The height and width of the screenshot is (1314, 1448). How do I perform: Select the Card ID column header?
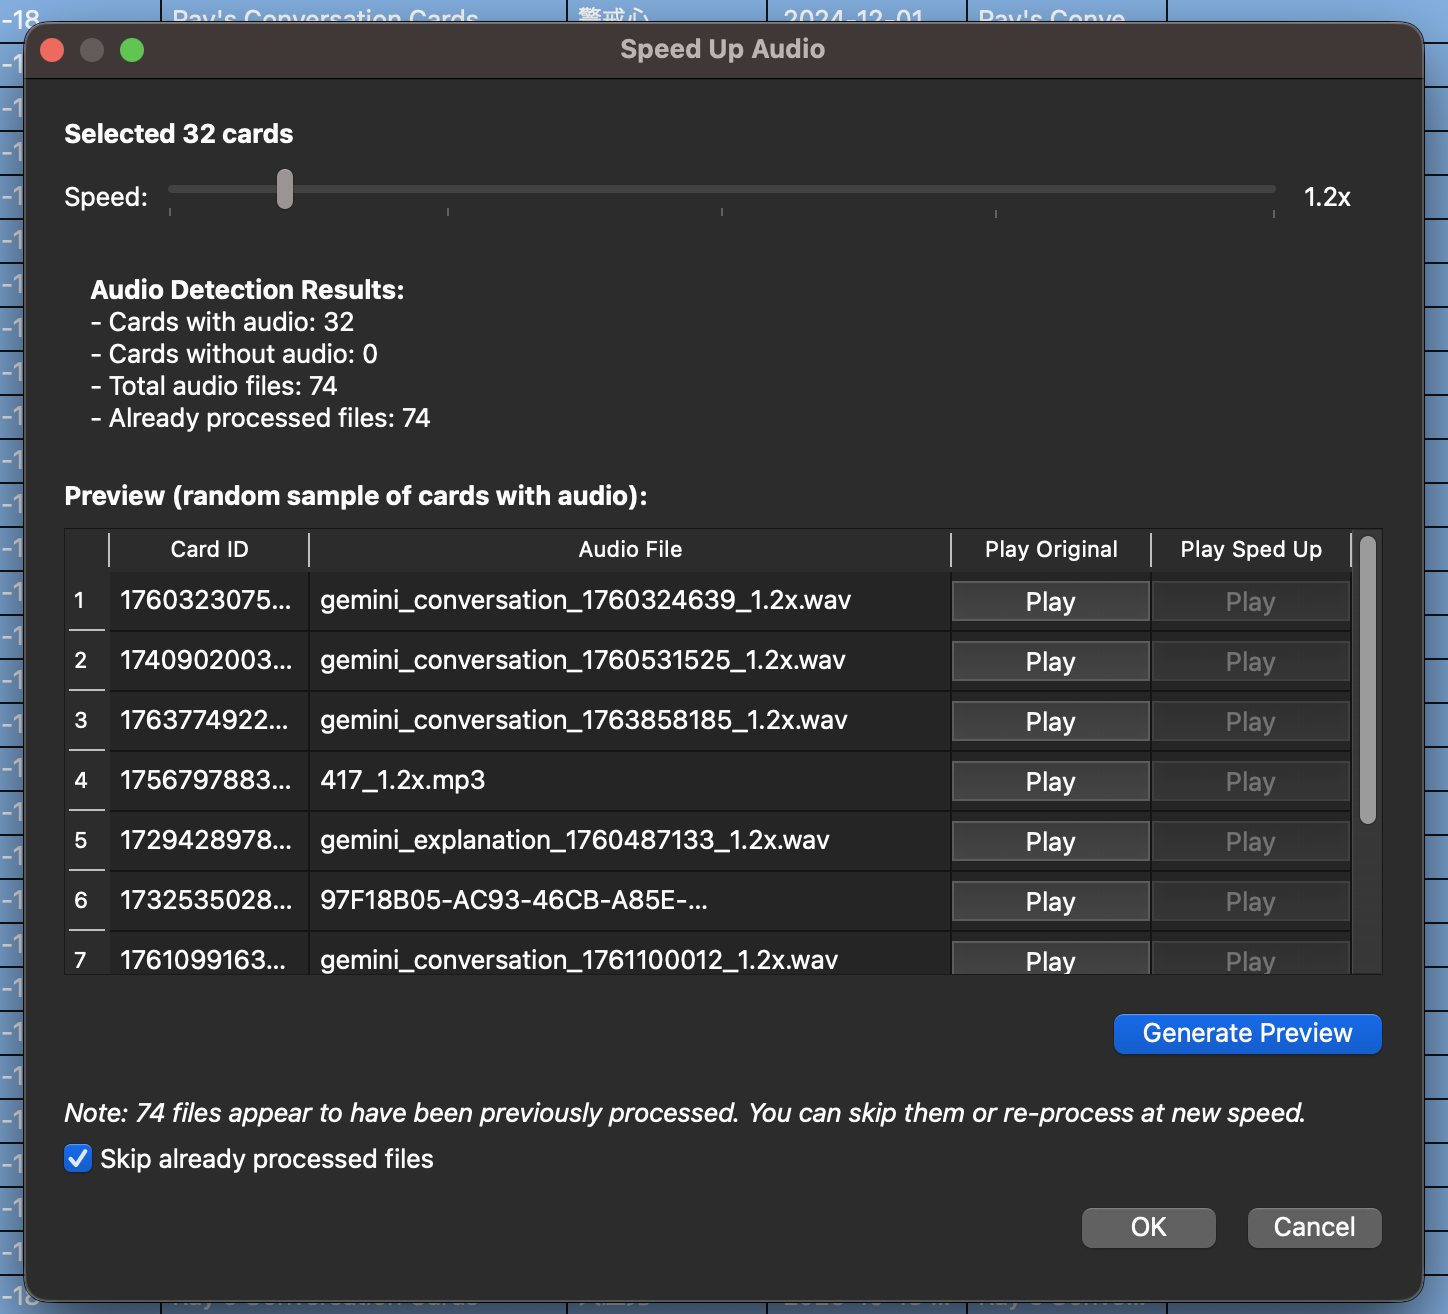point(208,549)
